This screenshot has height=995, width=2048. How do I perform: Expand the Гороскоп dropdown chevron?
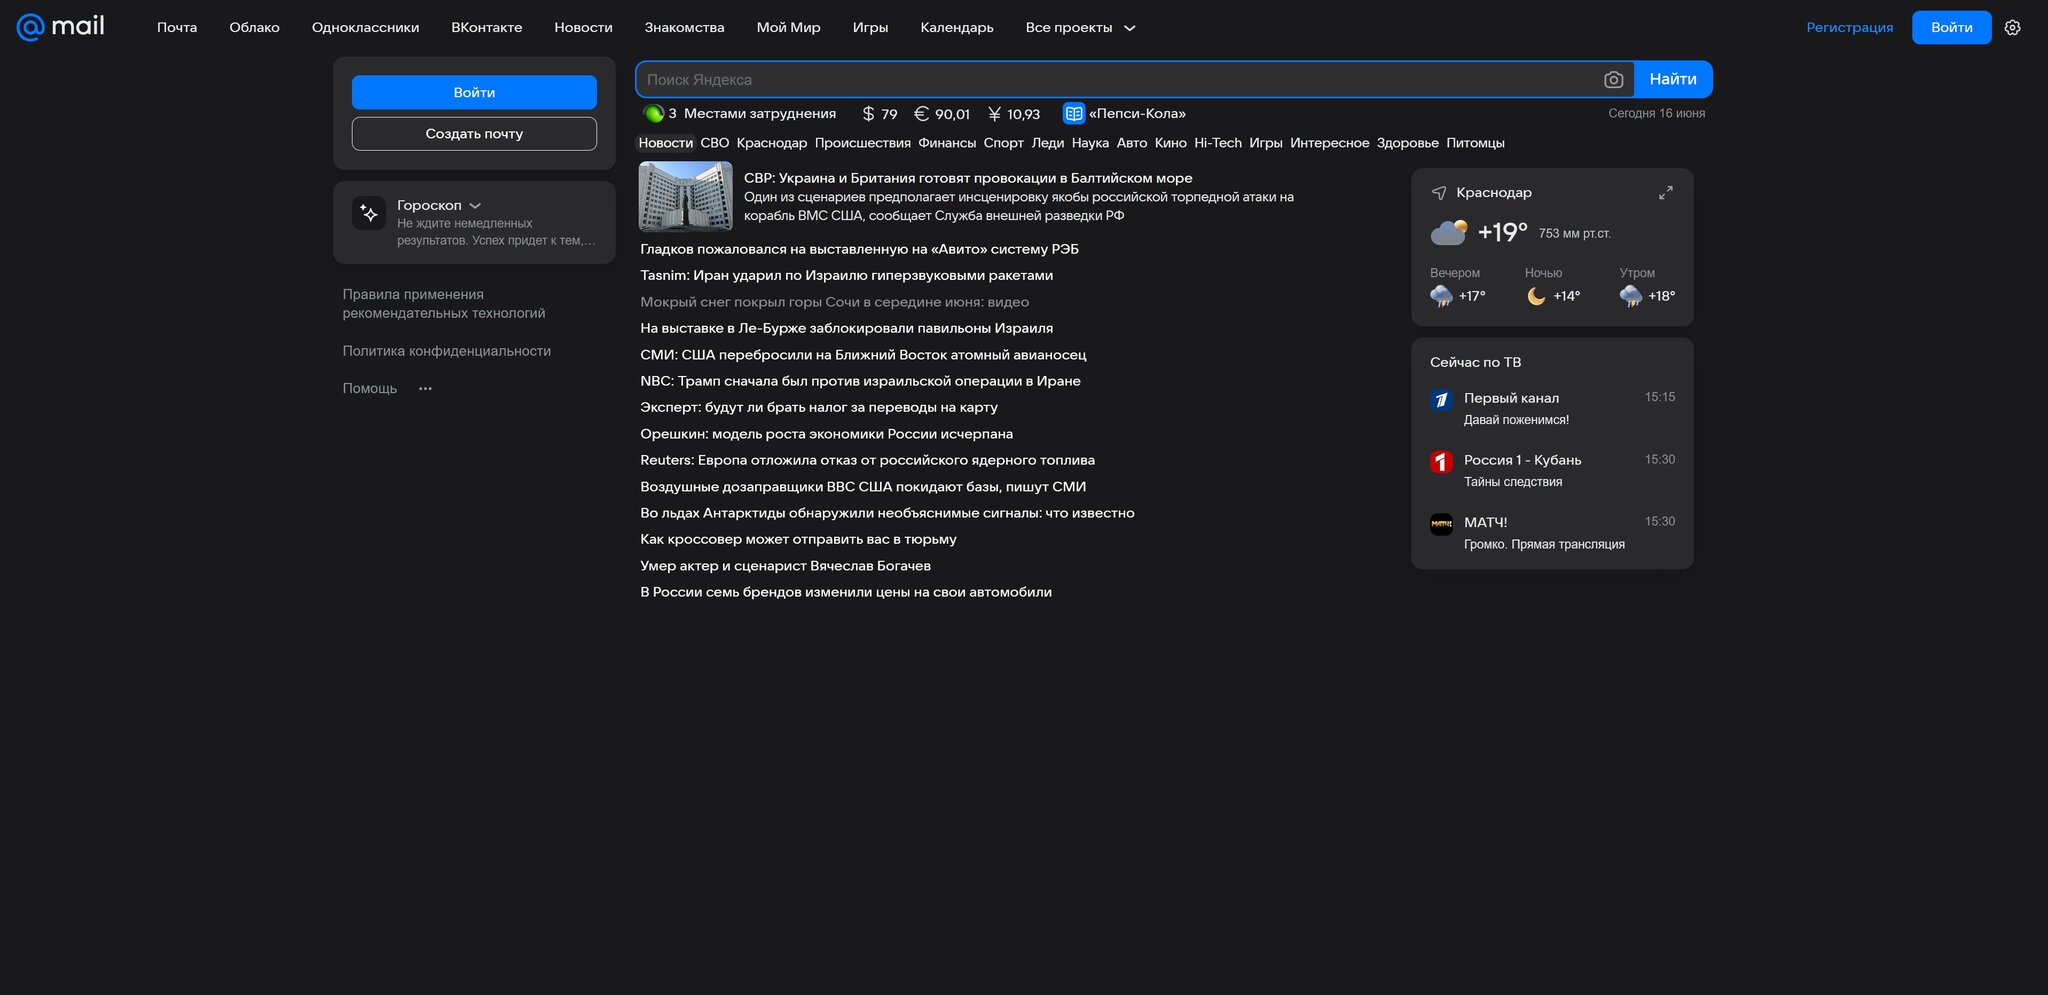click(x=475, y=206)
